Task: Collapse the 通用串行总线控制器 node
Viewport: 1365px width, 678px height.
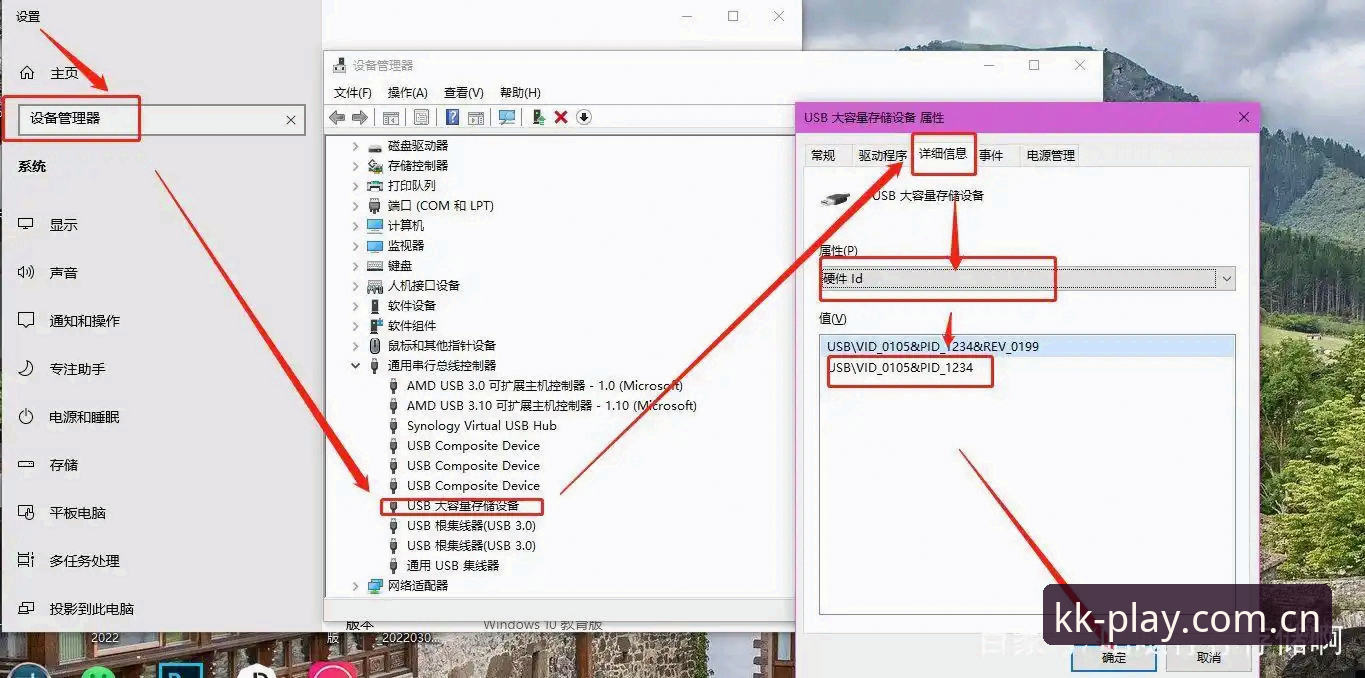Action: click(x=355, y=366)
